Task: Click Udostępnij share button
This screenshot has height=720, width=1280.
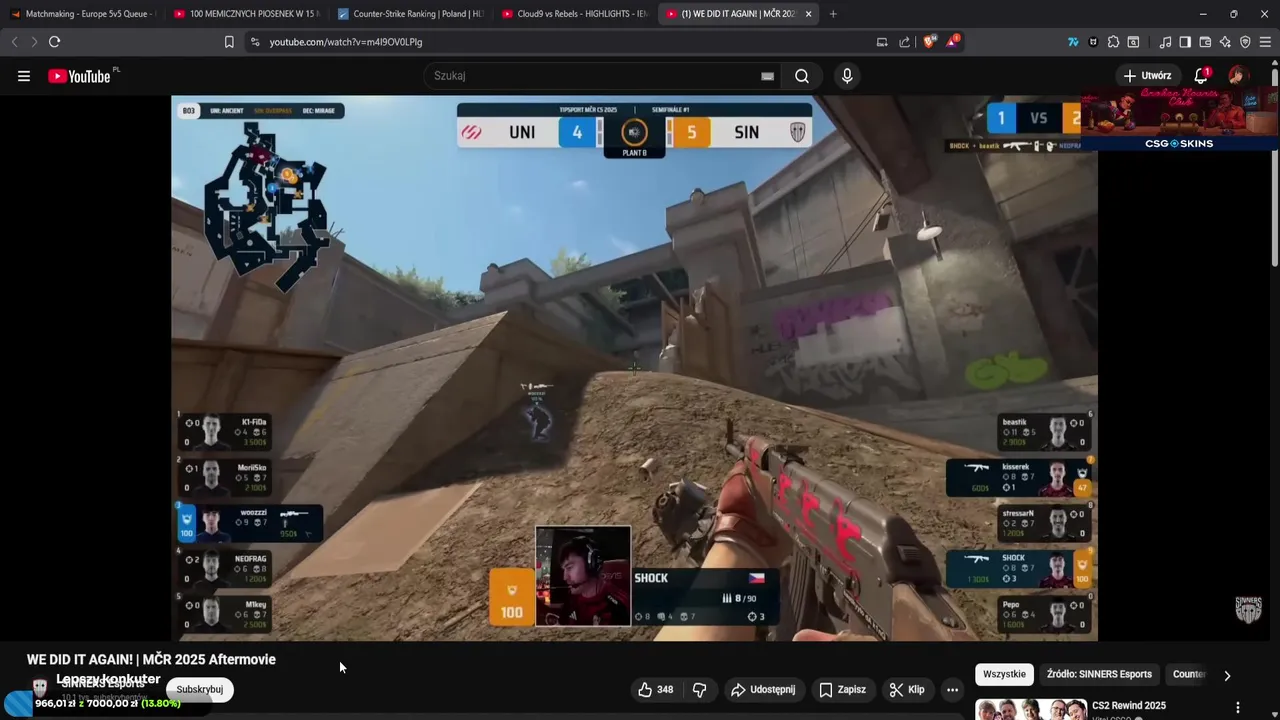Action: (763, 690)
